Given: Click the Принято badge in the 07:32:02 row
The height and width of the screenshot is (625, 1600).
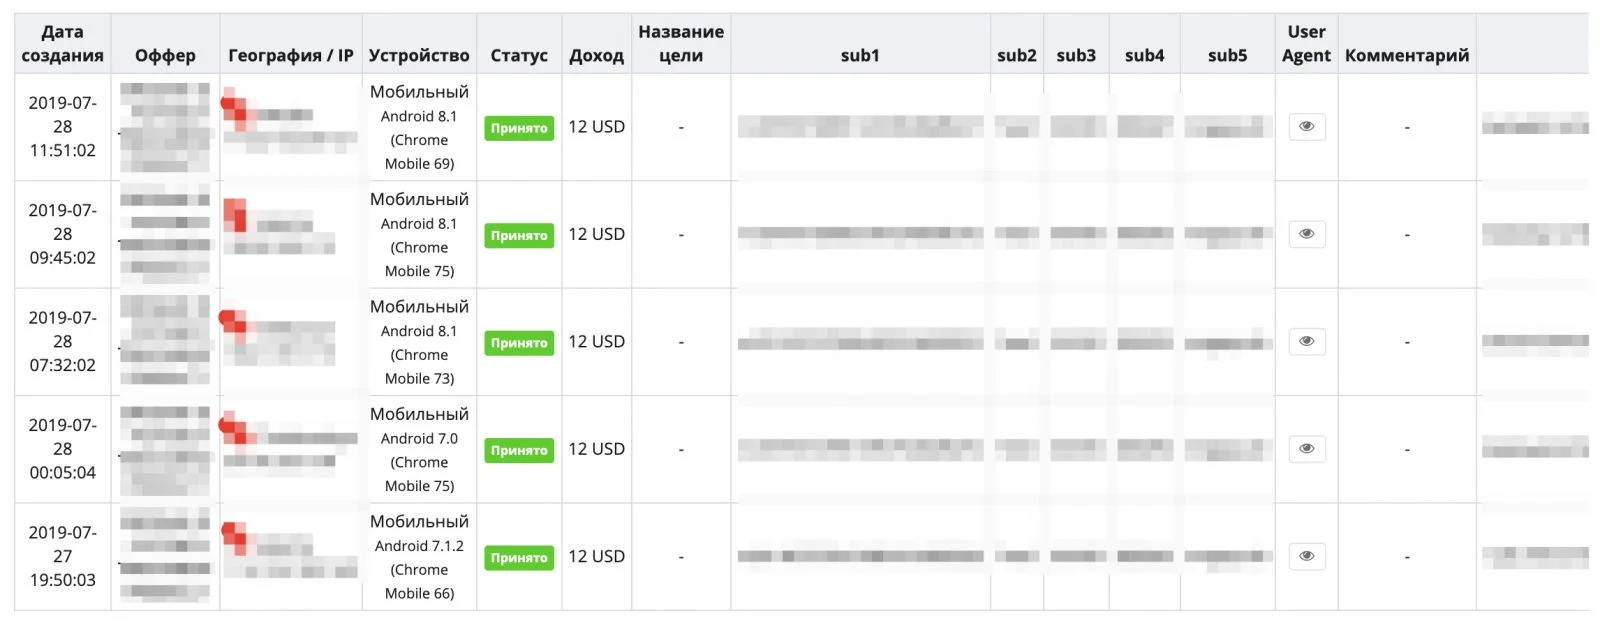Looking at the screenshot, I should click(x=519, y=343).
